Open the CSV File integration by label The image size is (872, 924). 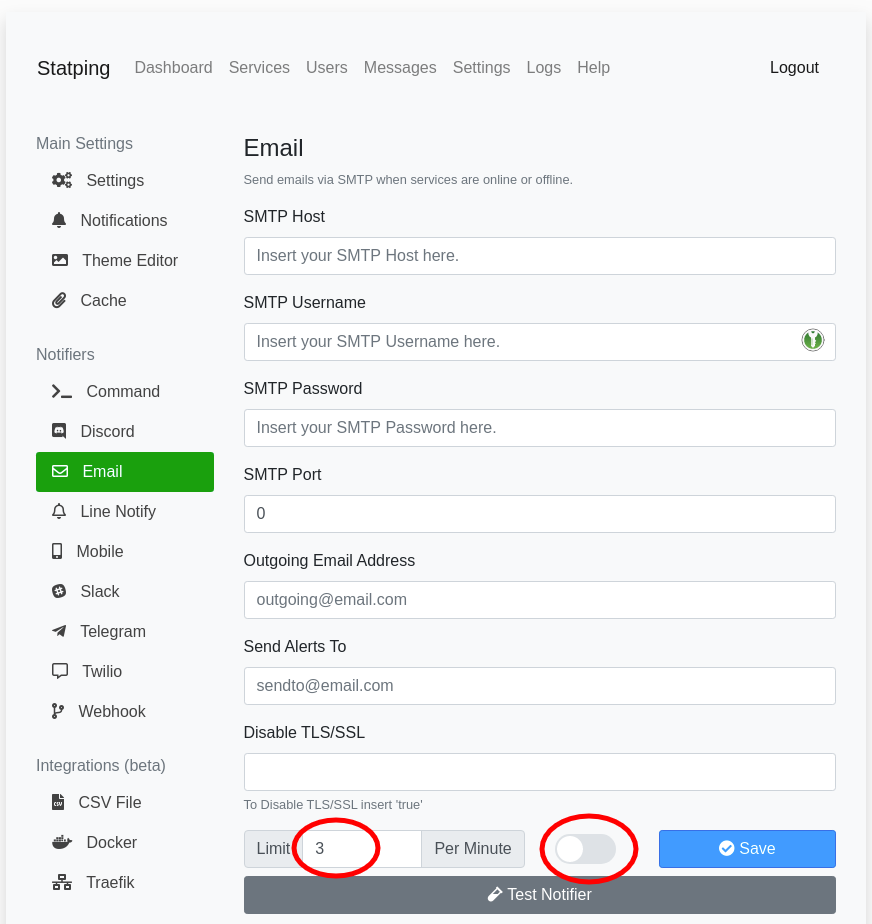click(110, 803)
